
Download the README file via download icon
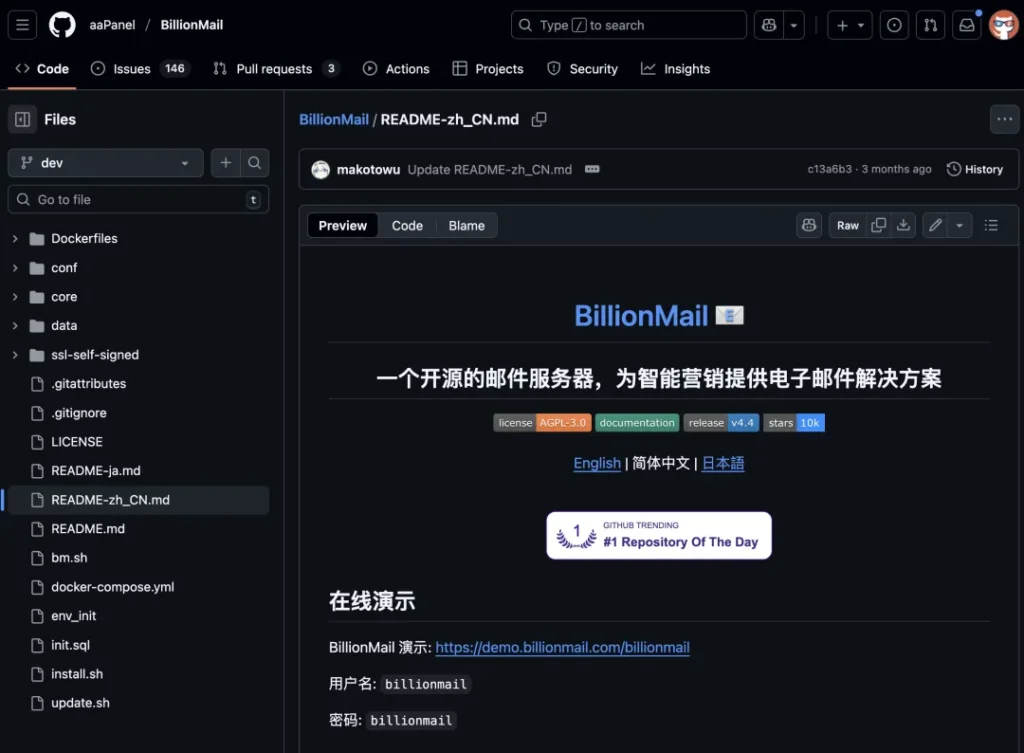(903, 225)
